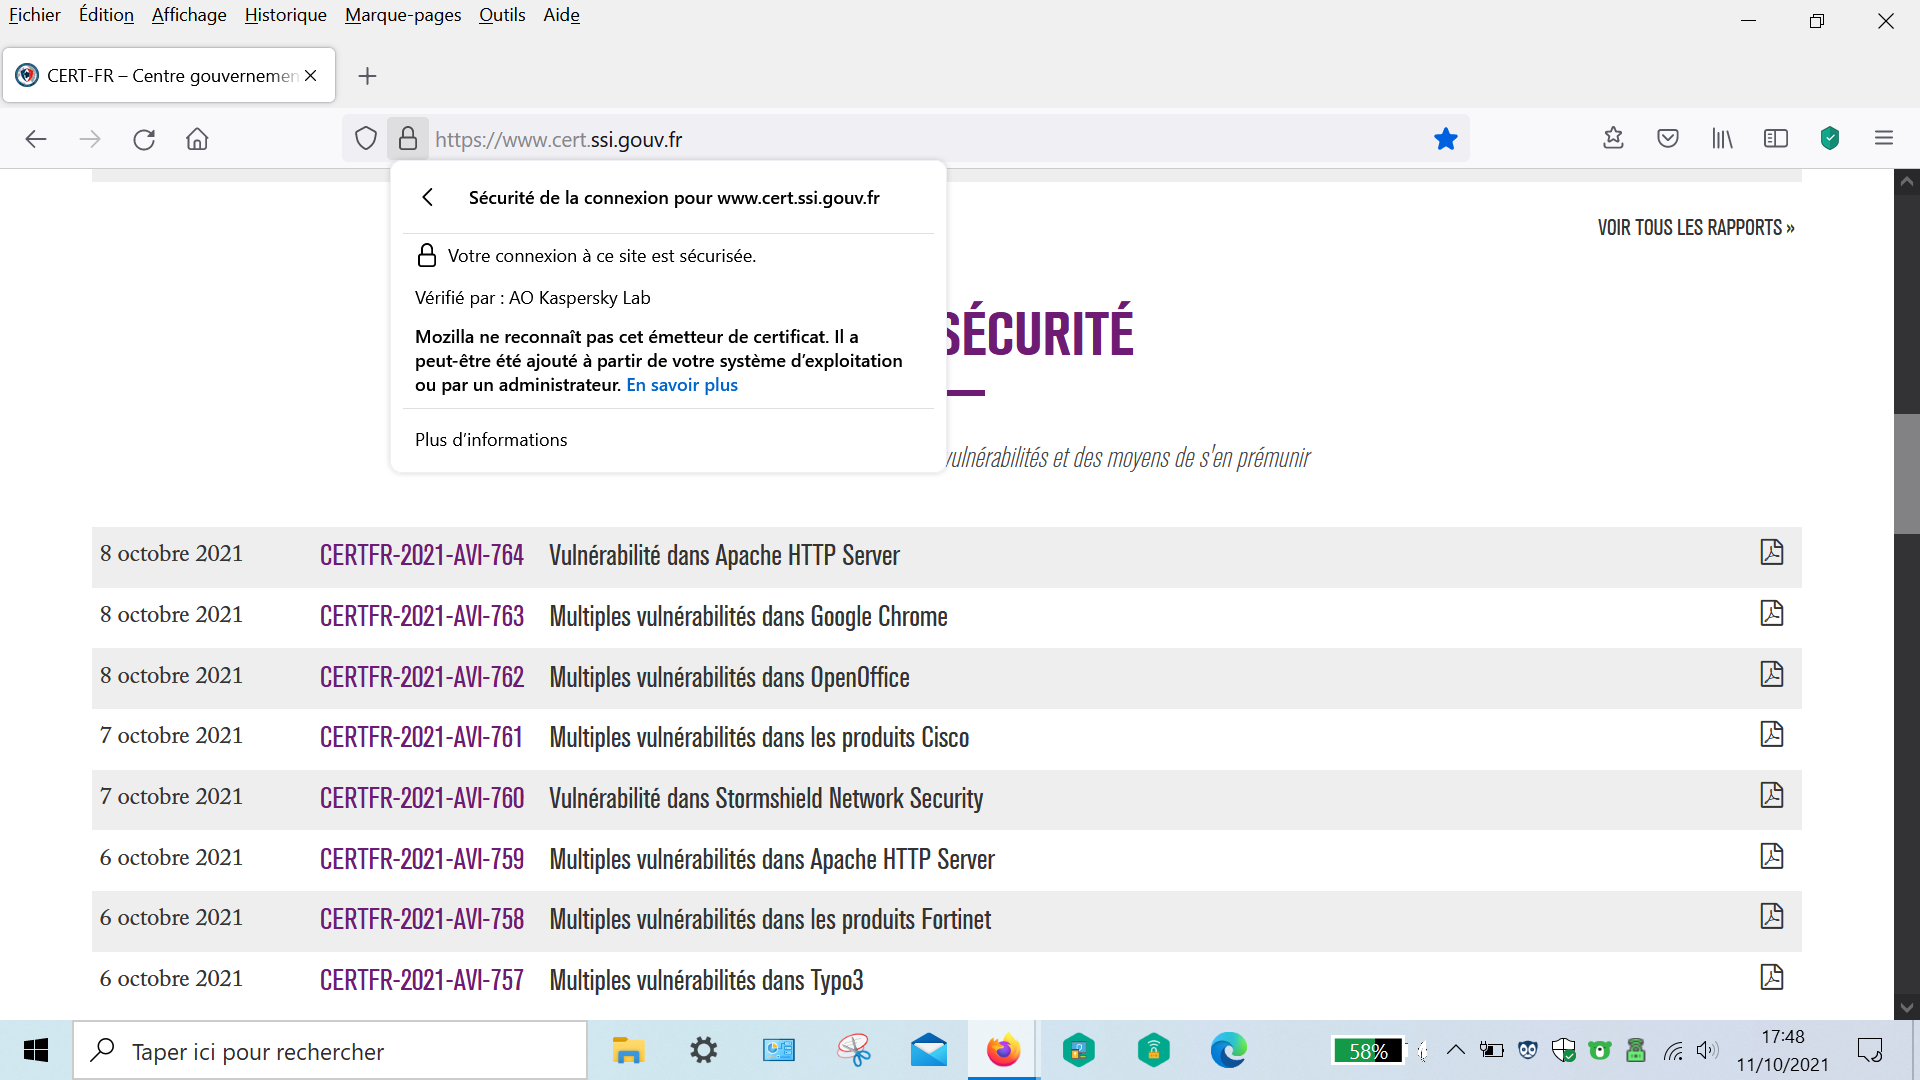1920x1080 pixels.
Task: Click the En savoir plus link
Action: click(681, 385)
